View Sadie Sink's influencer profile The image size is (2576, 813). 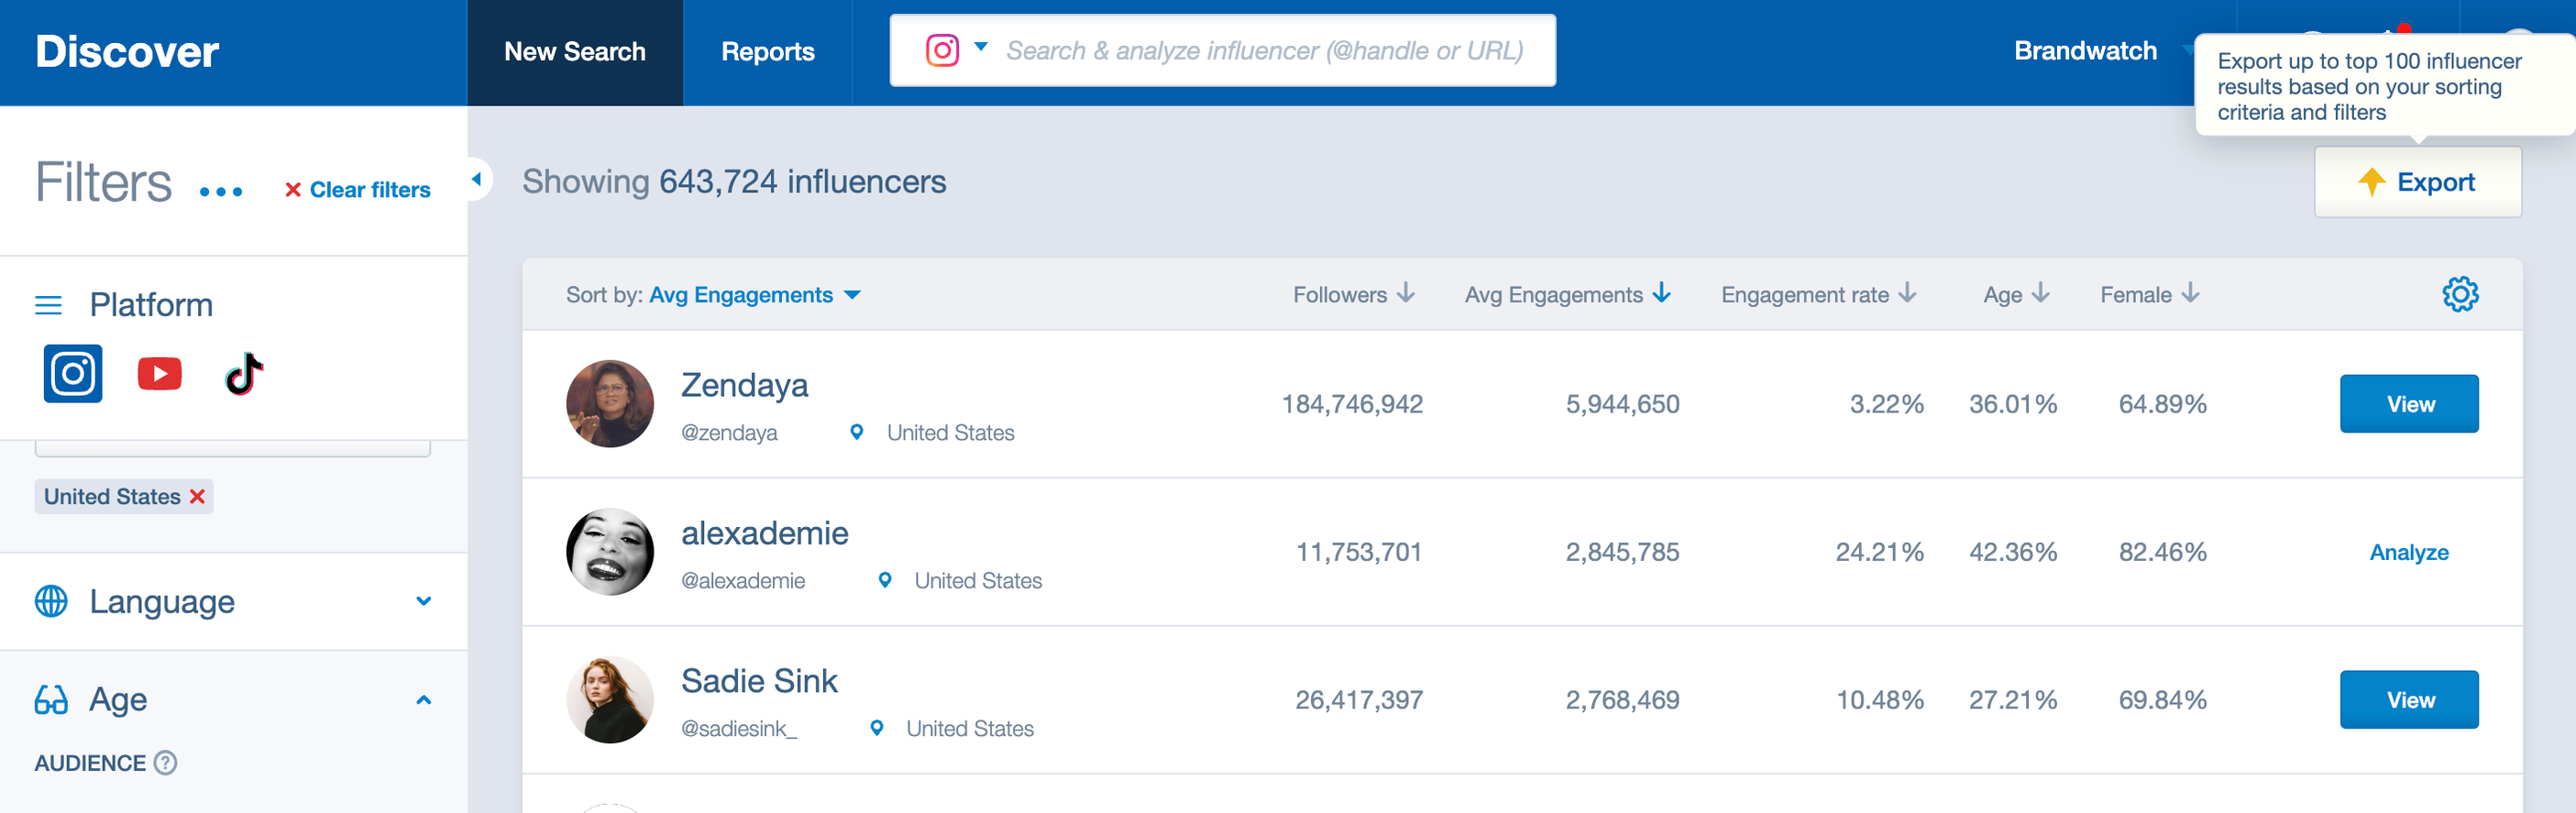(x=2408, y=700)
